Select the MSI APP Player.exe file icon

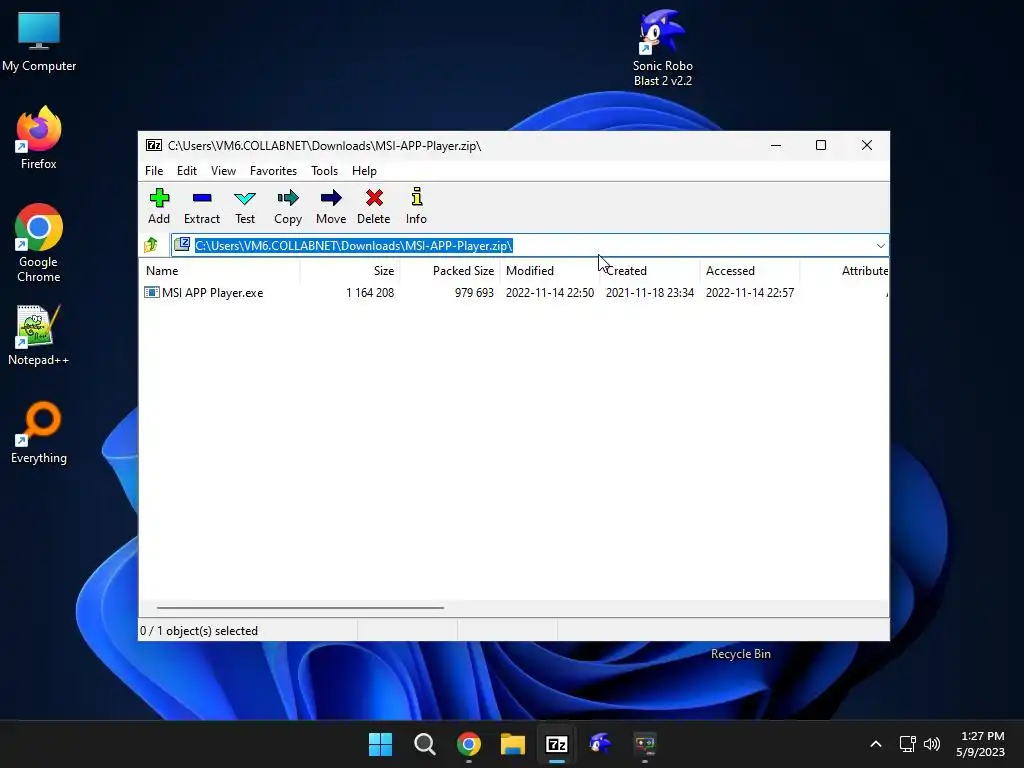[x=152, y=293]
